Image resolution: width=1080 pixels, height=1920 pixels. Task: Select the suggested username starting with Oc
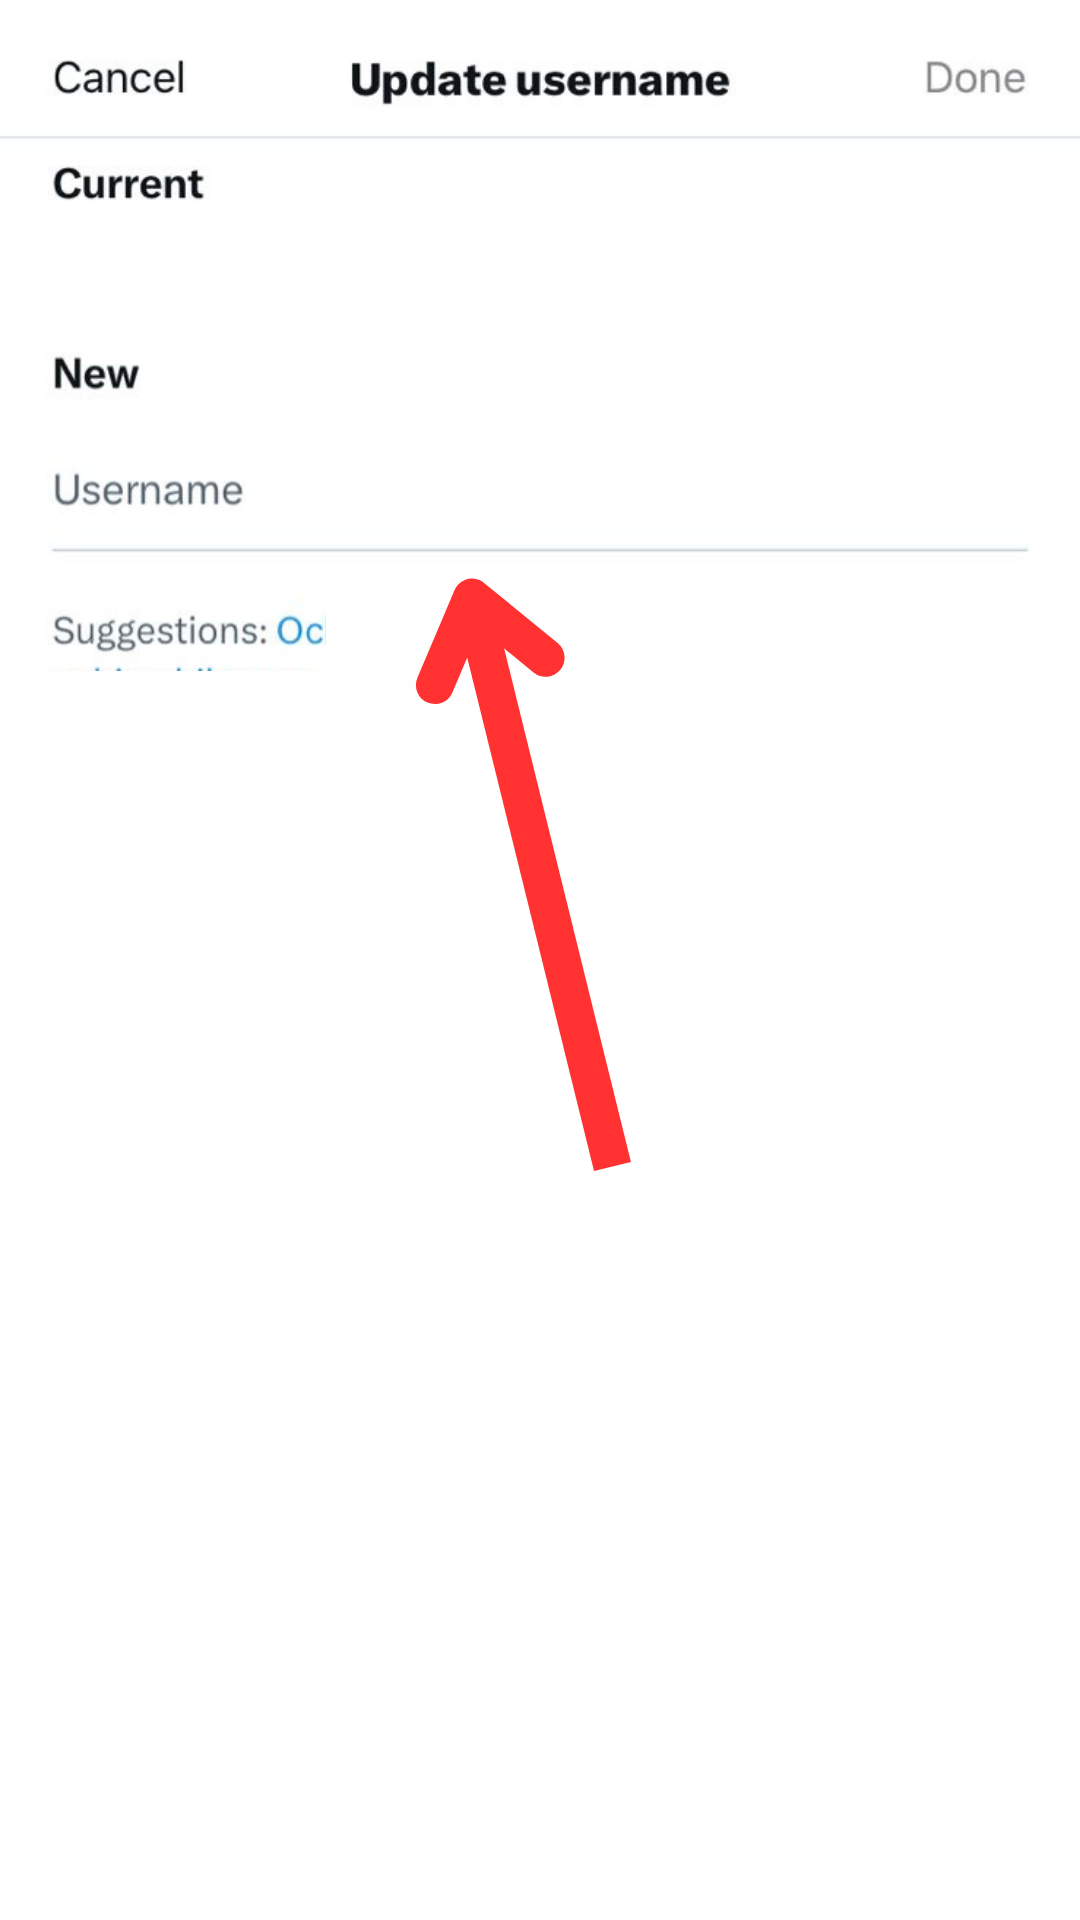[x=300, y=631]
